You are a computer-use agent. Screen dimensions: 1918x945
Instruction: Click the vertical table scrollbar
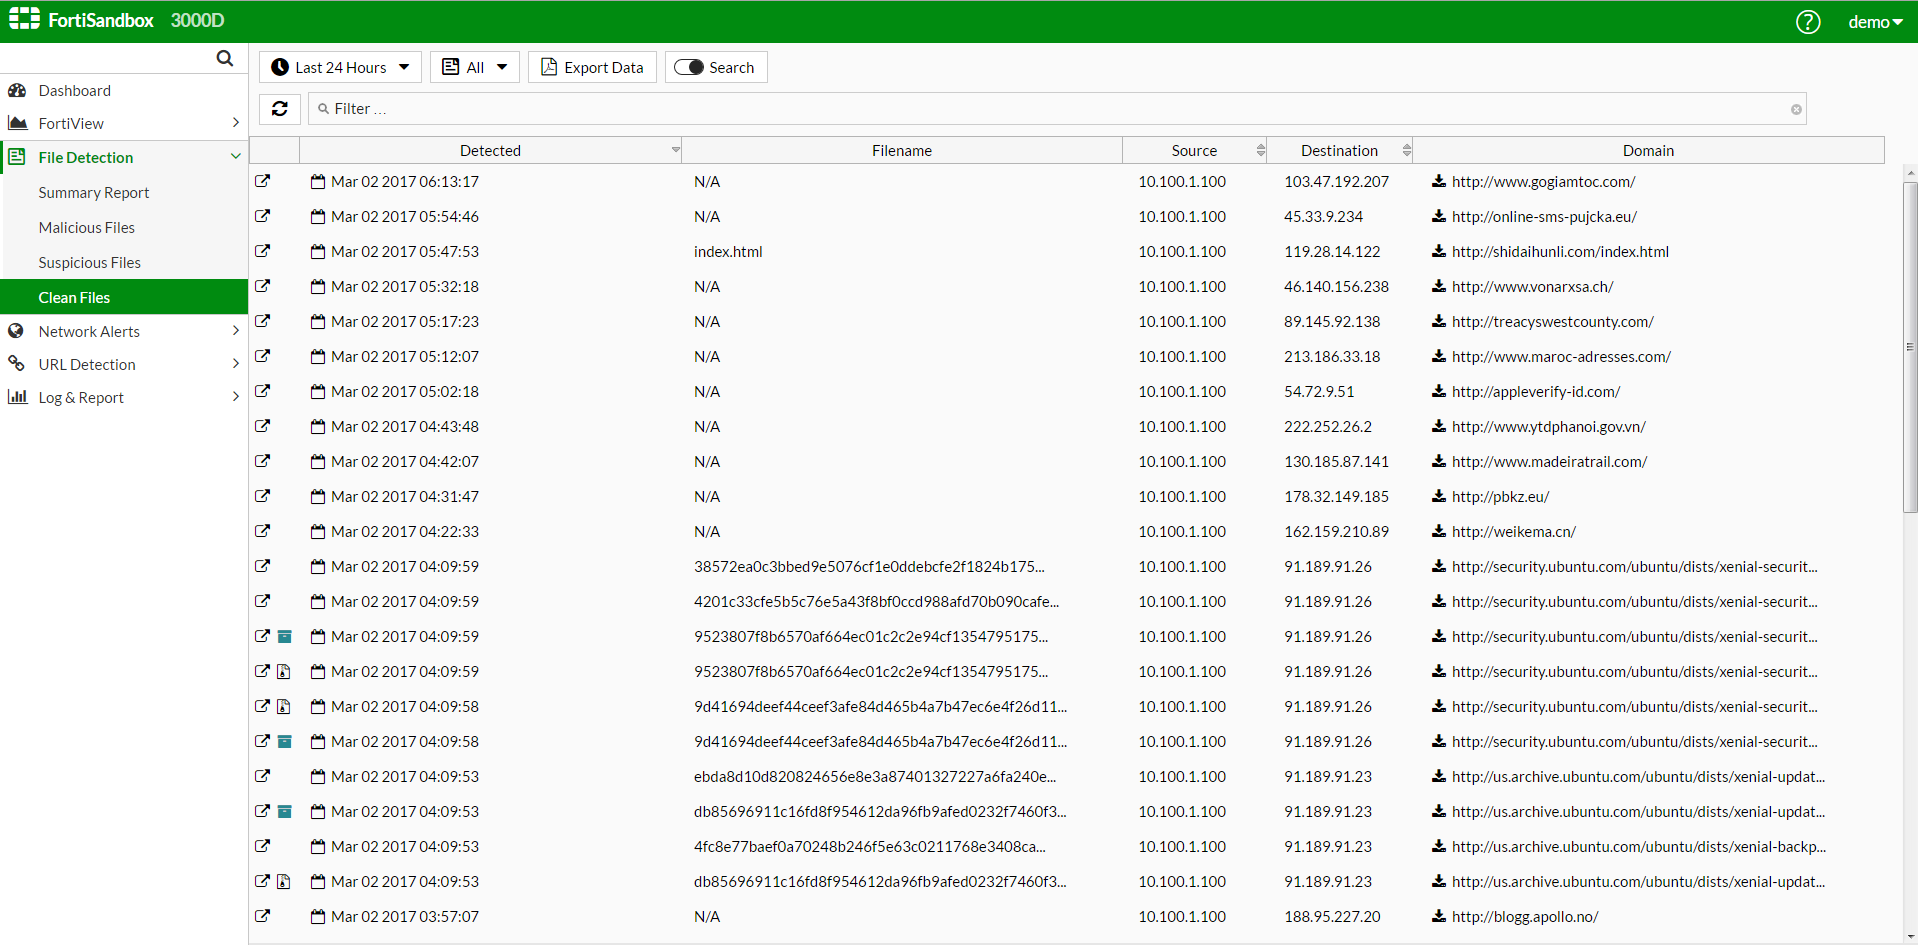(1910, 347)
